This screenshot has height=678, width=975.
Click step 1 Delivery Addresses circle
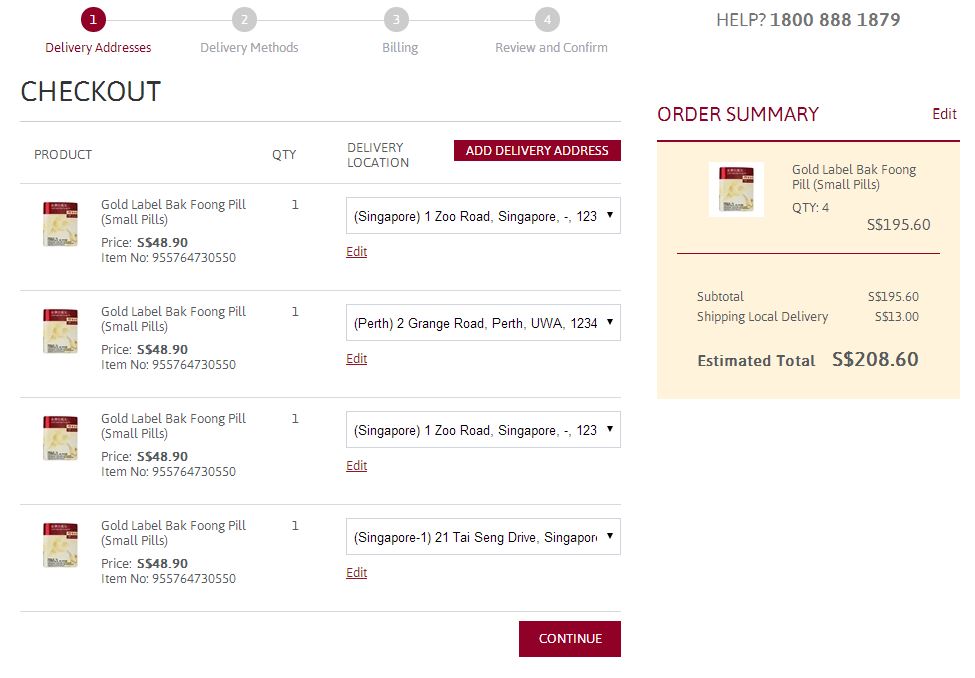(93, 20)
